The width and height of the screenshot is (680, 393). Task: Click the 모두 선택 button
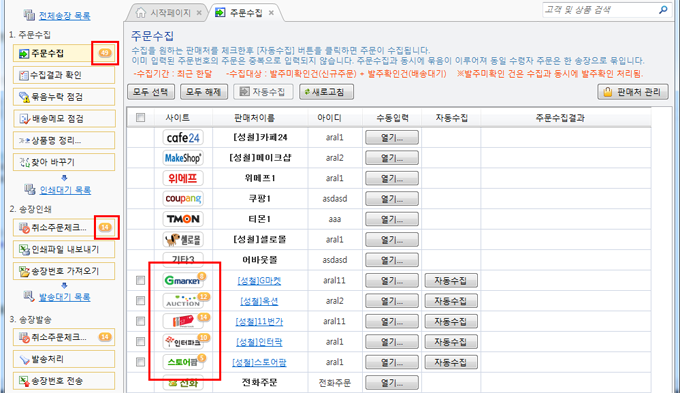pos(151,92)
